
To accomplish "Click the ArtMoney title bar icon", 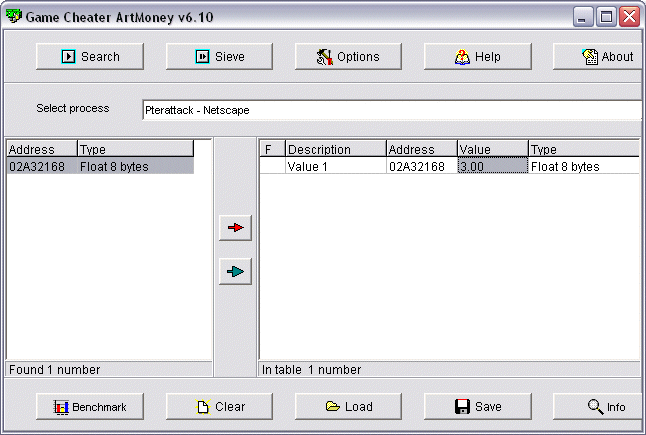I will coord(14,17).
